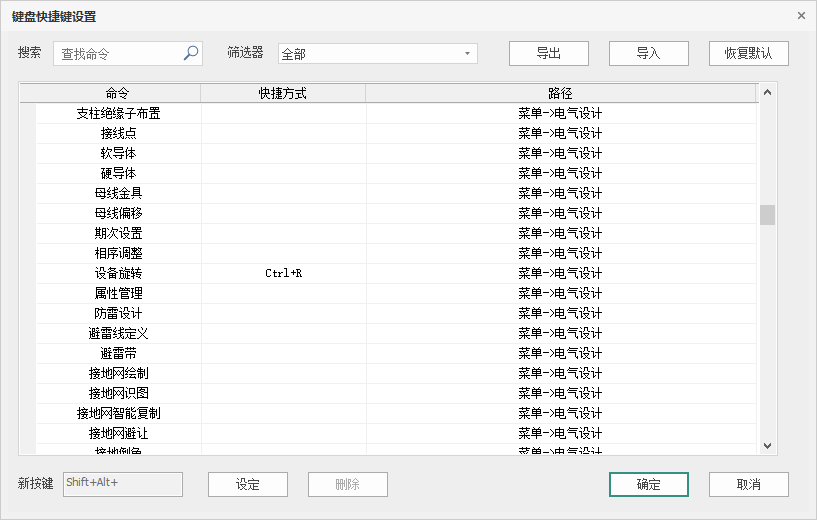Click the 设定 button
Viewport: 817px width, 520px height.
248,485
